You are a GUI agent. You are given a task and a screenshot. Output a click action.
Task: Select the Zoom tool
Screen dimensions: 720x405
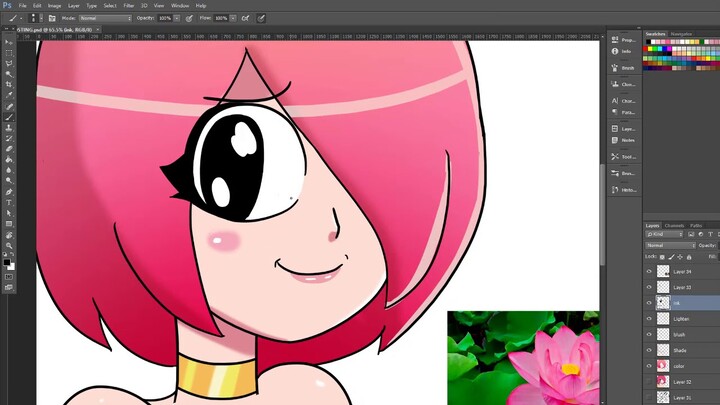point(9,245)
